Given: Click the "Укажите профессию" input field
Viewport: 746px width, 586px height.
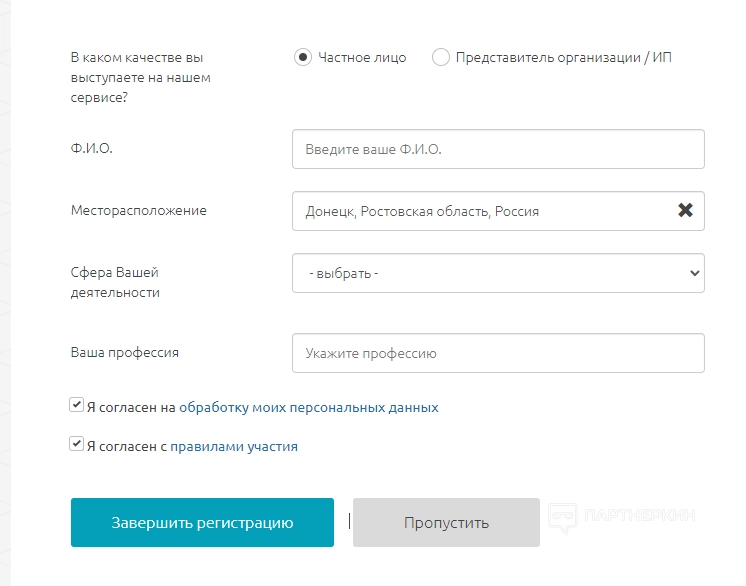Looking at the screenshot, I should [498, 353].
